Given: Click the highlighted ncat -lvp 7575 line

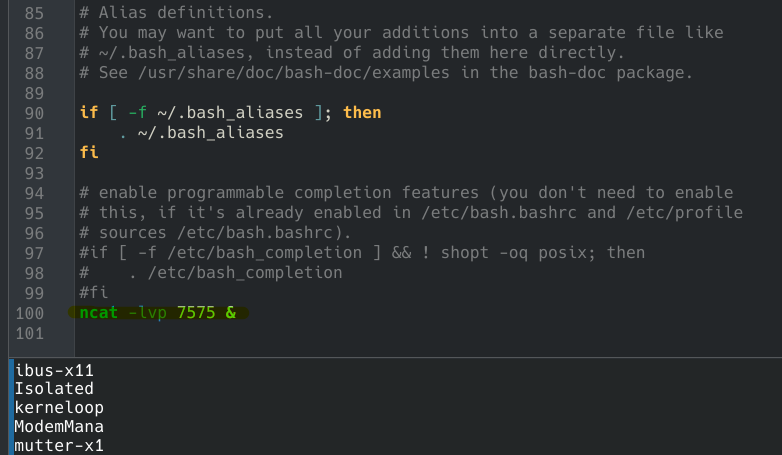Looking at the screenshot, I should 157,313.
